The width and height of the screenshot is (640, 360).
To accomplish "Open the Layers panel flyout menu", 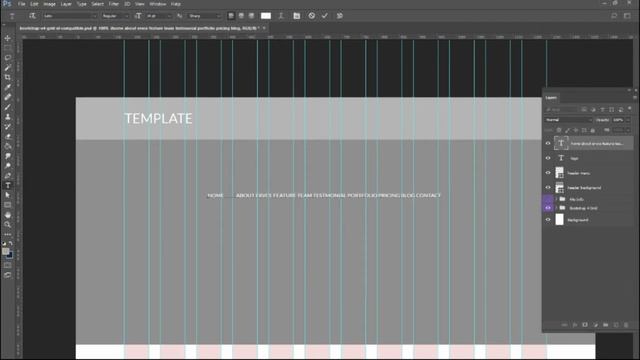I will tap(634, 98).
